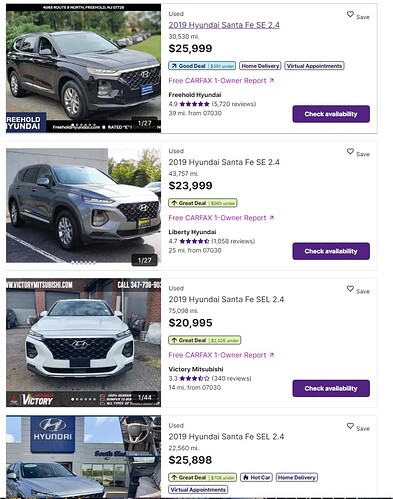The image size is (393, 499).
Task: Open the 2019 Hyundai Santa Fe SE 2.4 title link
Action: coord(224,25)
